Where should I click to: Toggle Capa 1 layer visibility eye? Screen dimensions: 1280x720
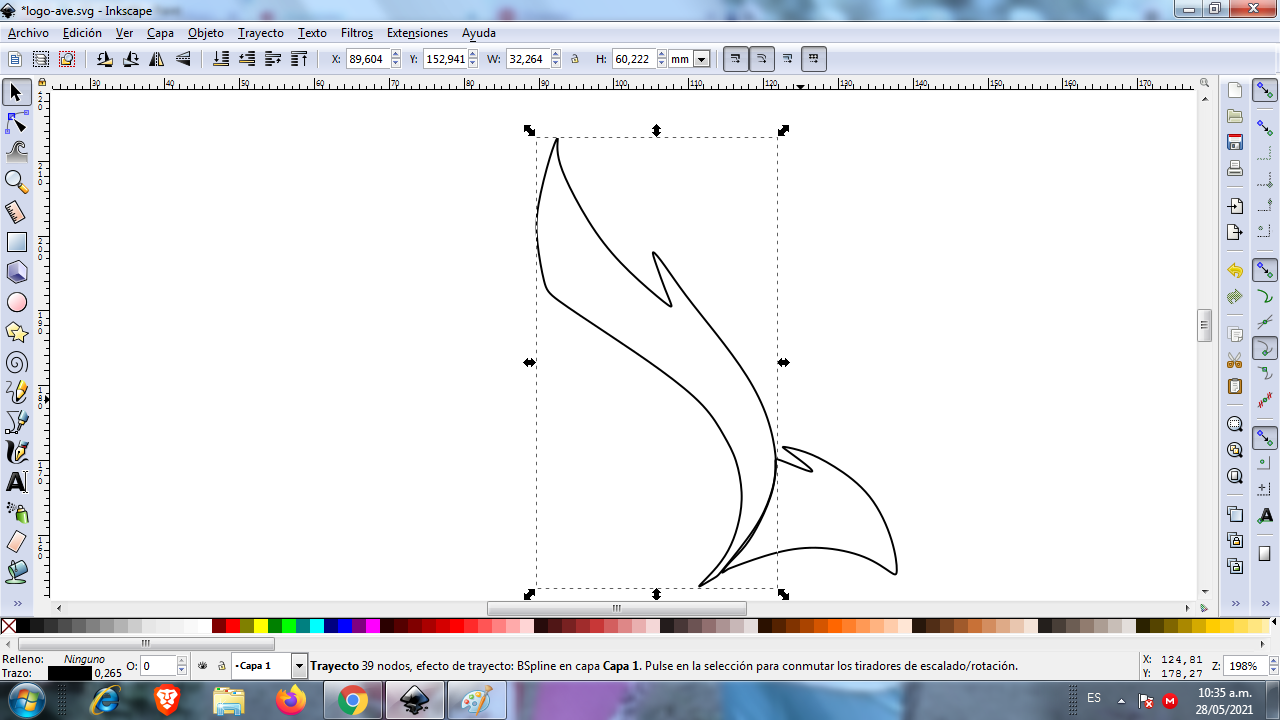pos(203,665)
